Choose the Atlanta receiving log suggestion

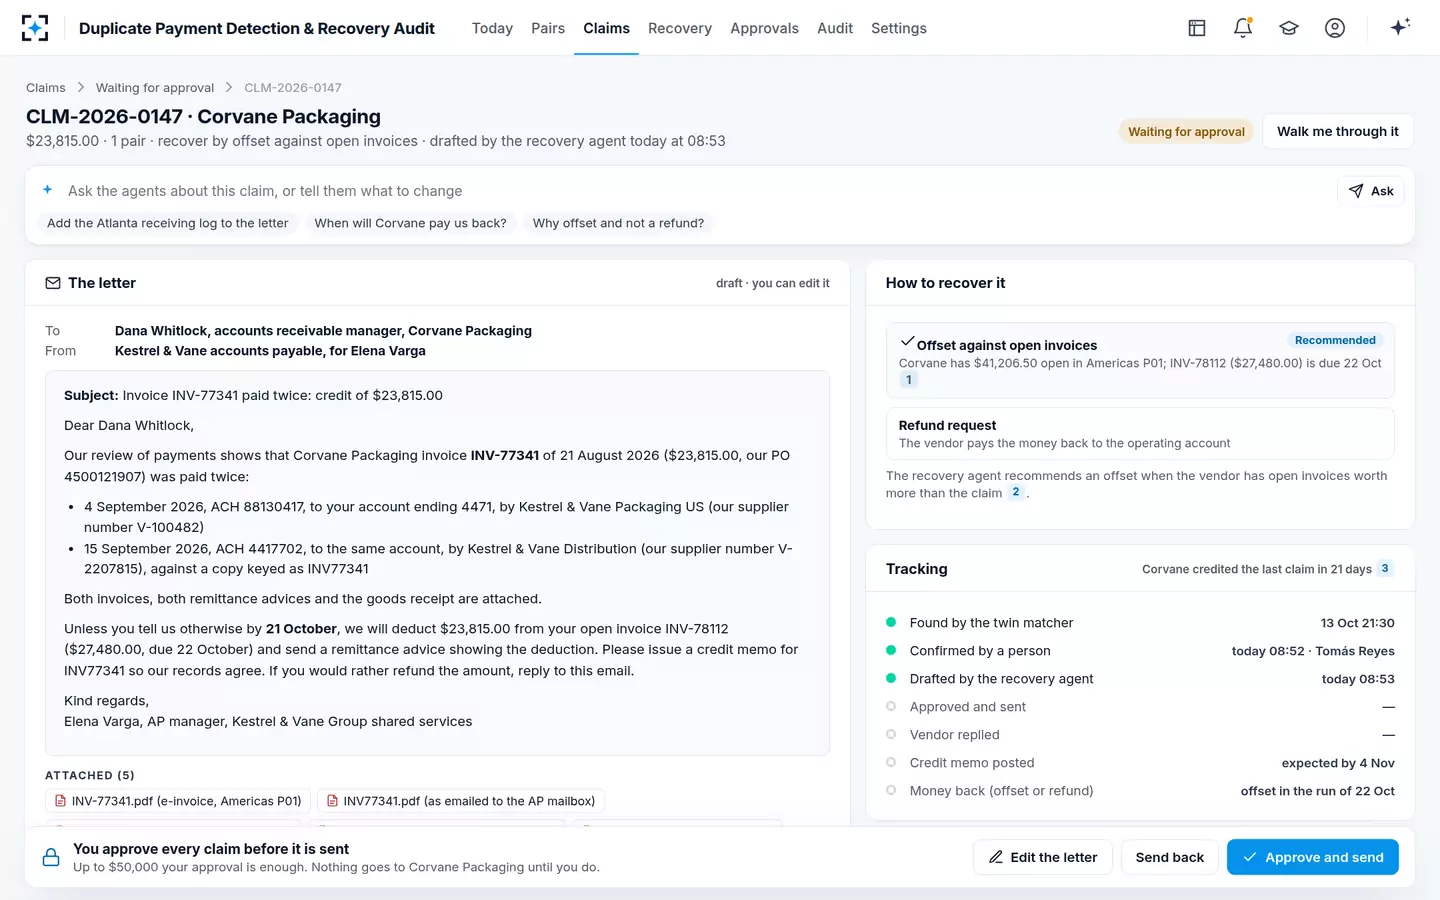click(x=168, y=223)
